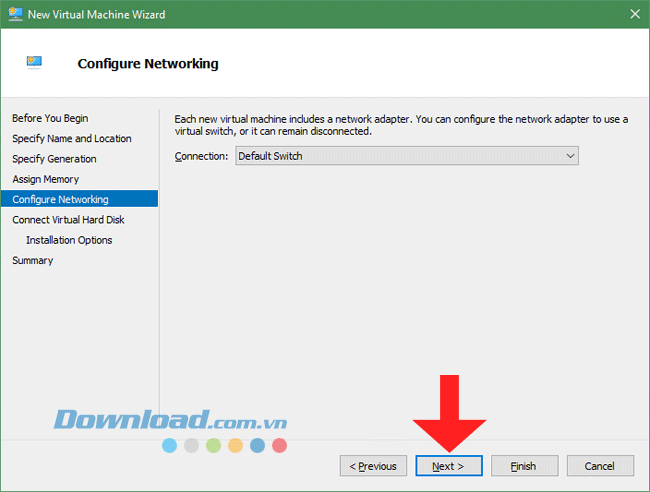Click the Connection dropdown arrow
Viewport: 650px width, 492px height.
[570, 156]
